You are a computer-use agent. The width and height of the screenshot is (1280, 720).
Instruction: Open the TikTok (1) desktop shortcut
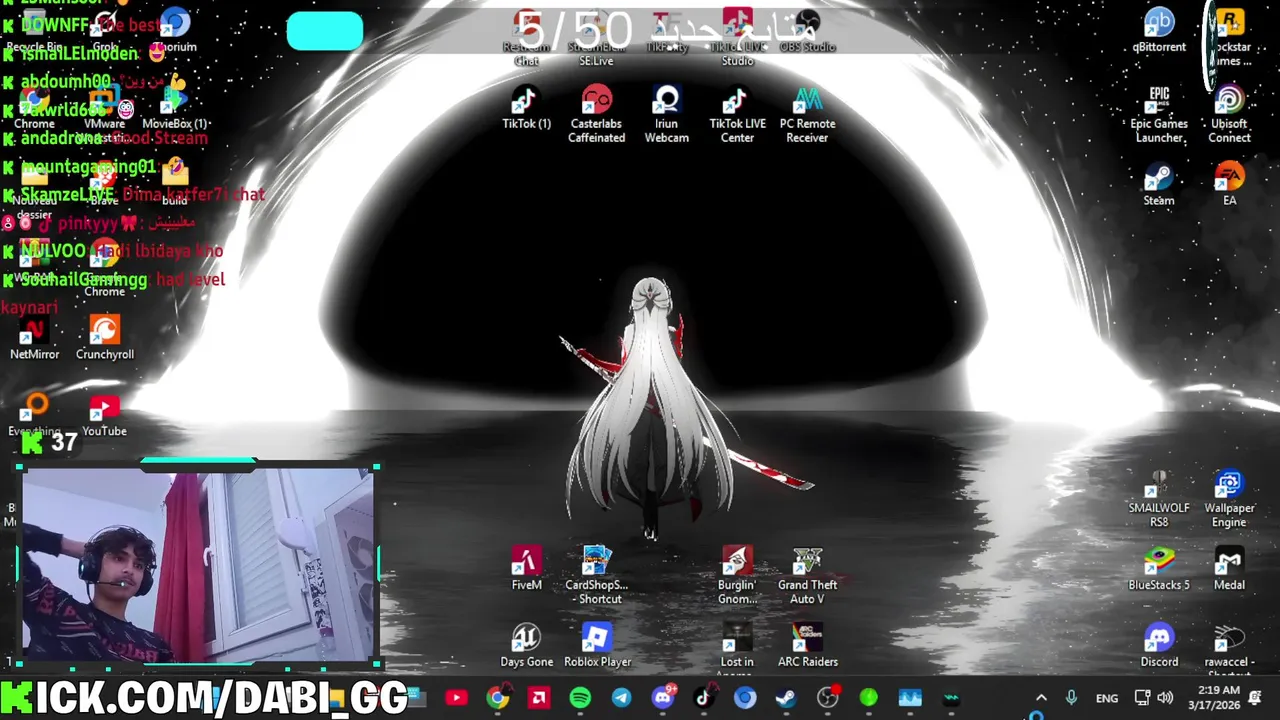(526, 108)
